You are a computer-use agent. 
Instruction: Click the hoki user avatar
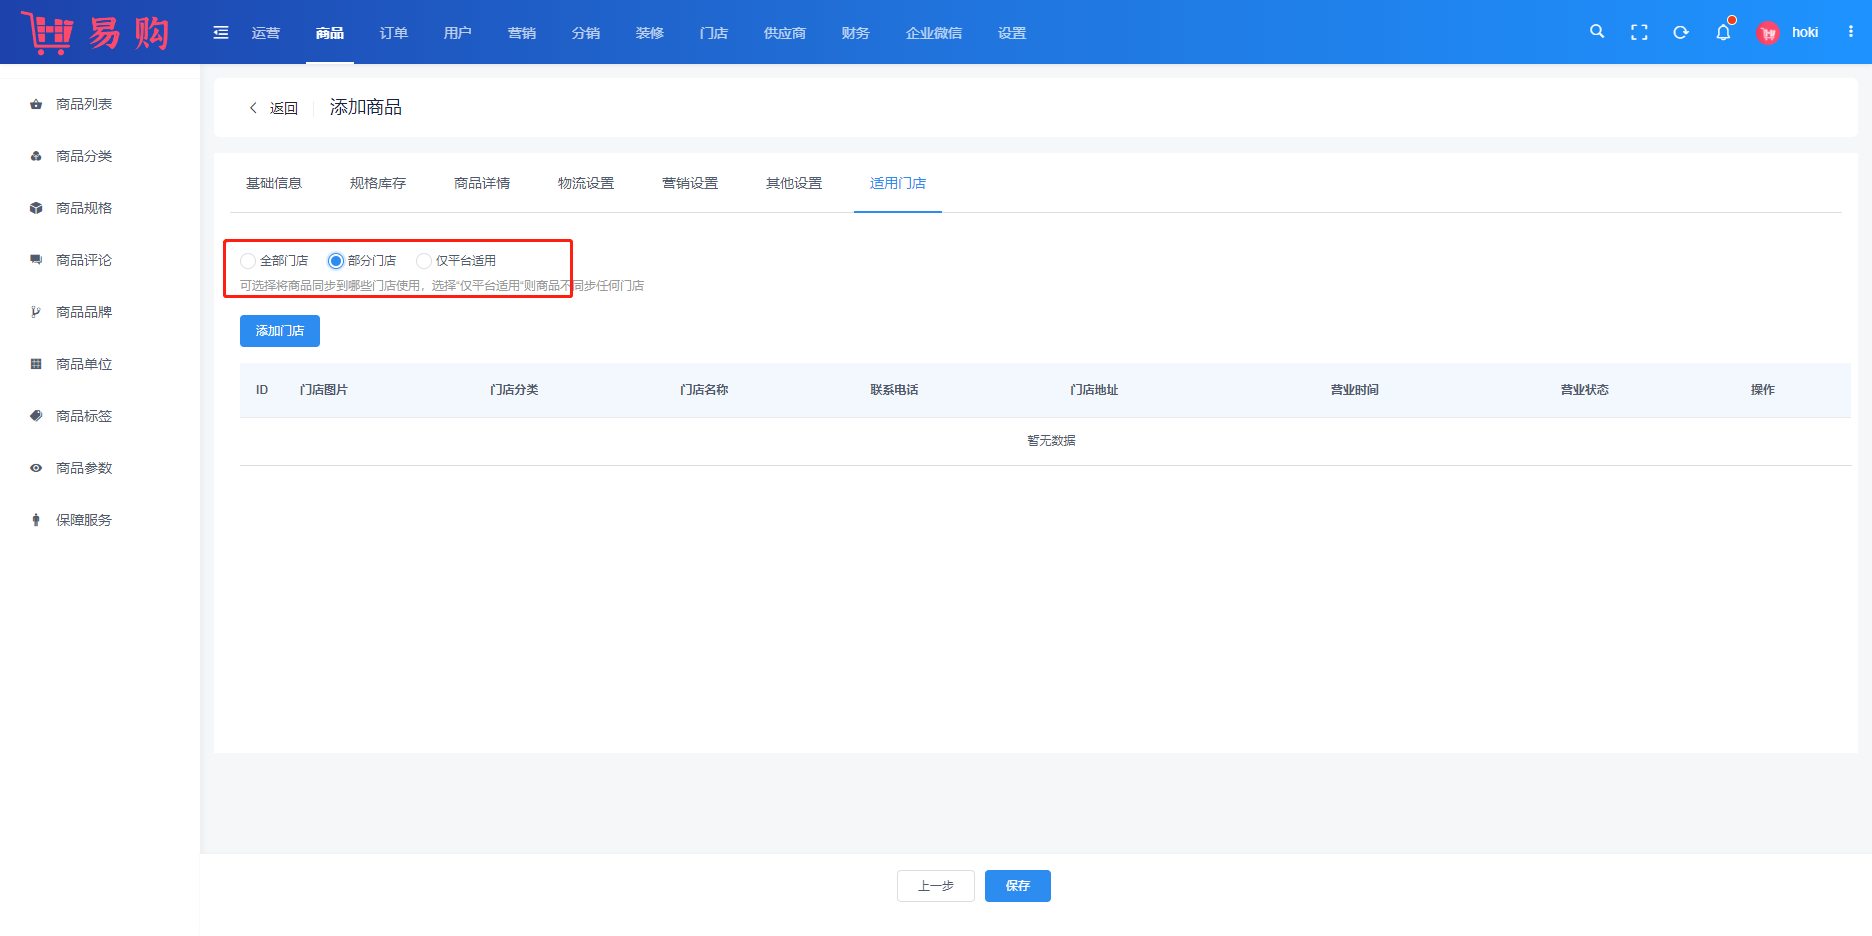1768,33
